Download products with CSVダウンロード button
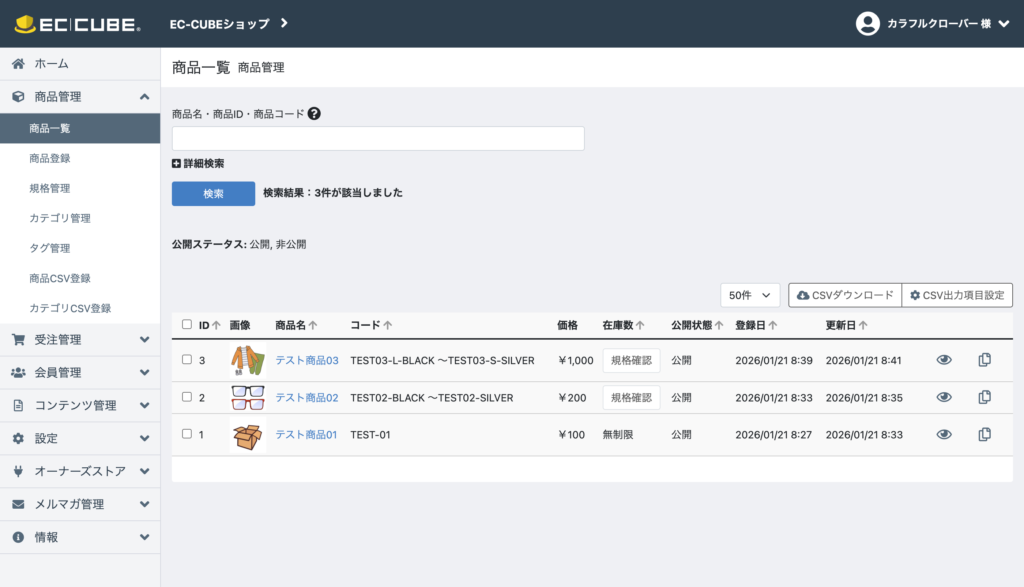This screenshot has height=587, width=1024. tap(845, 295)
